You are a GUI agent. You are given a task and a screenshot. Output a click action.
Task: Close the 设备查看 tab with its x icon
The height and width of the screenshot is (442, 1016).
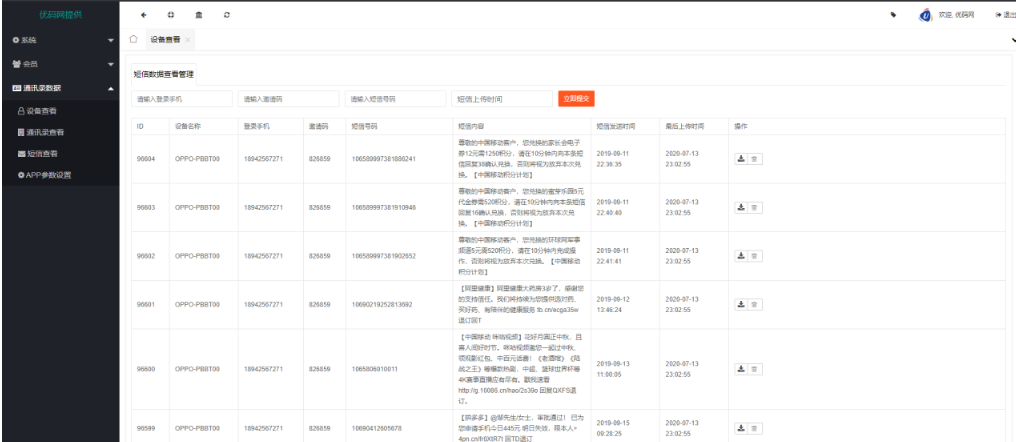188,40
